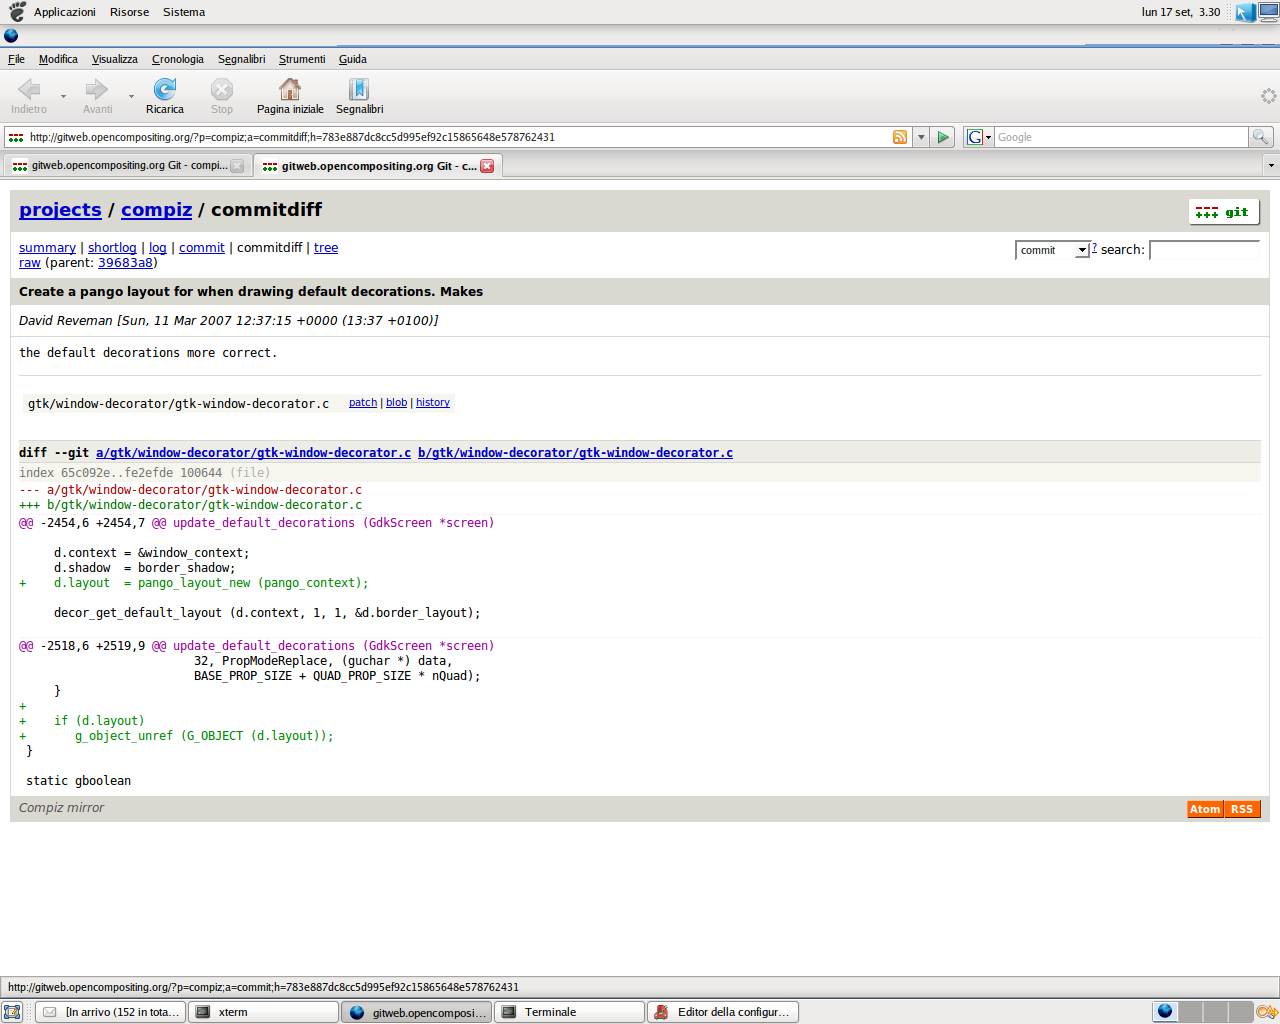Expand the commit search type dropdown
The image size is (1280, 1024).
[x=1081, y=250]
